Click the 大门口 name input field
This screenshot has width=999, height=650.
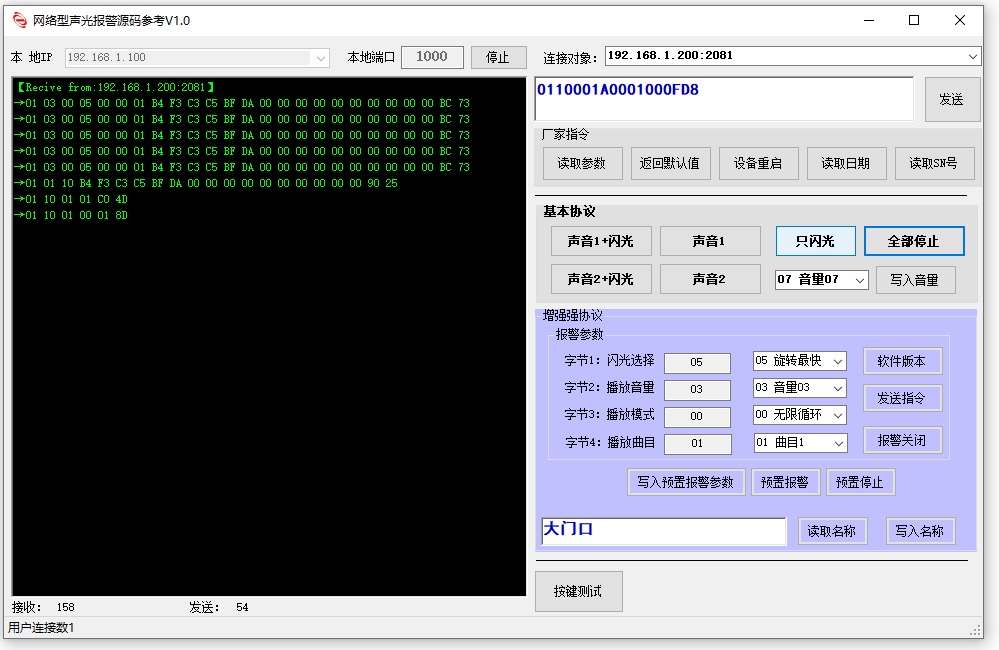[x=662, y=531]
